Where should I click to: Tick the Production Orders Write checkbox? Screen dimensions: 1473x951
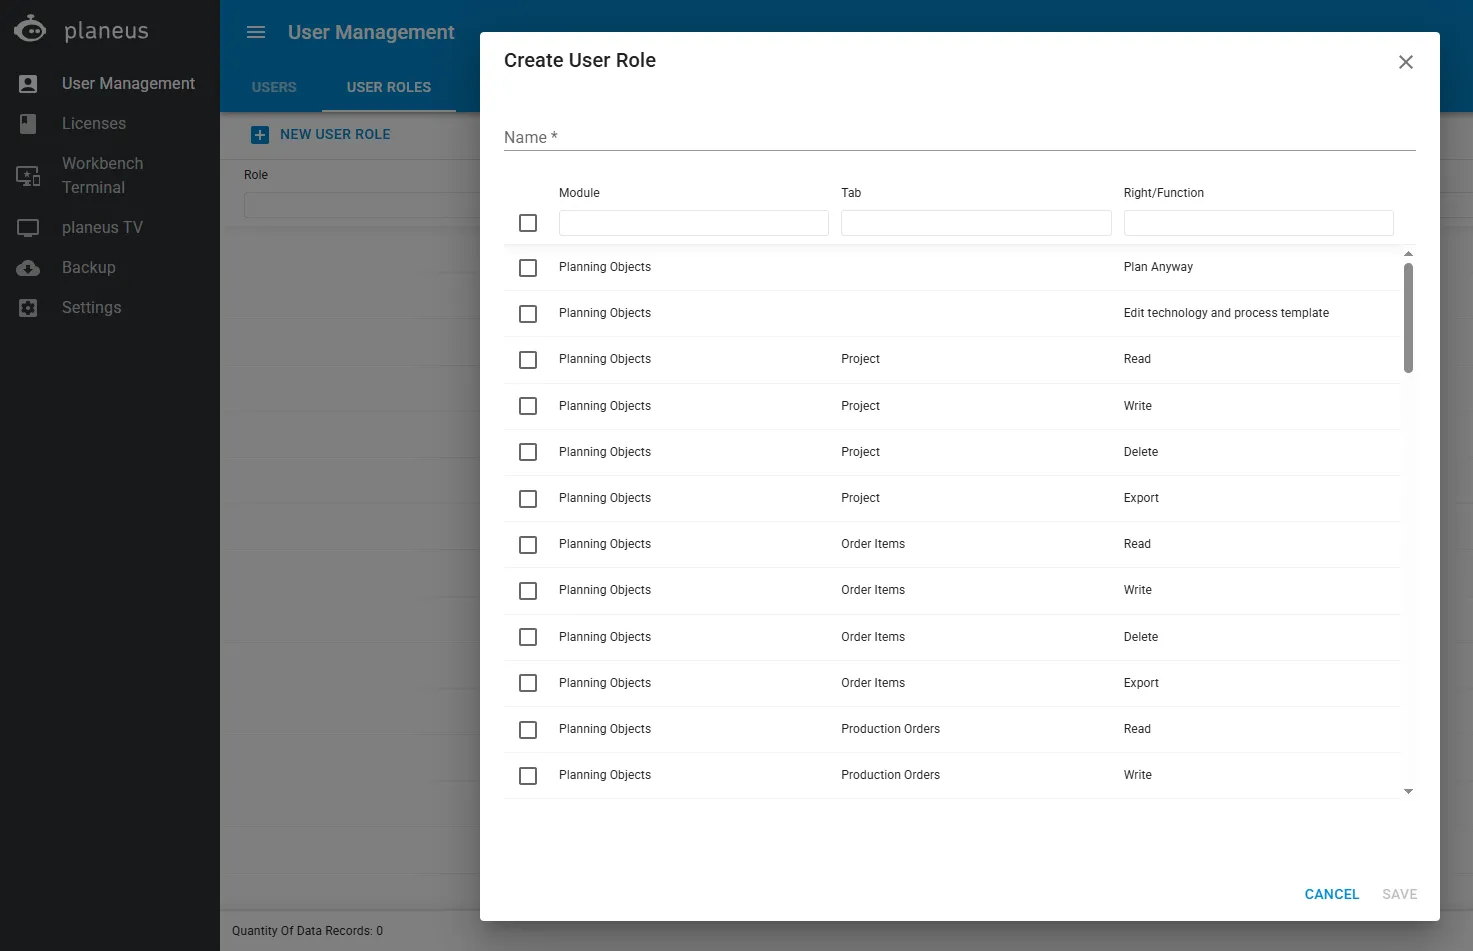pos(528,776)
